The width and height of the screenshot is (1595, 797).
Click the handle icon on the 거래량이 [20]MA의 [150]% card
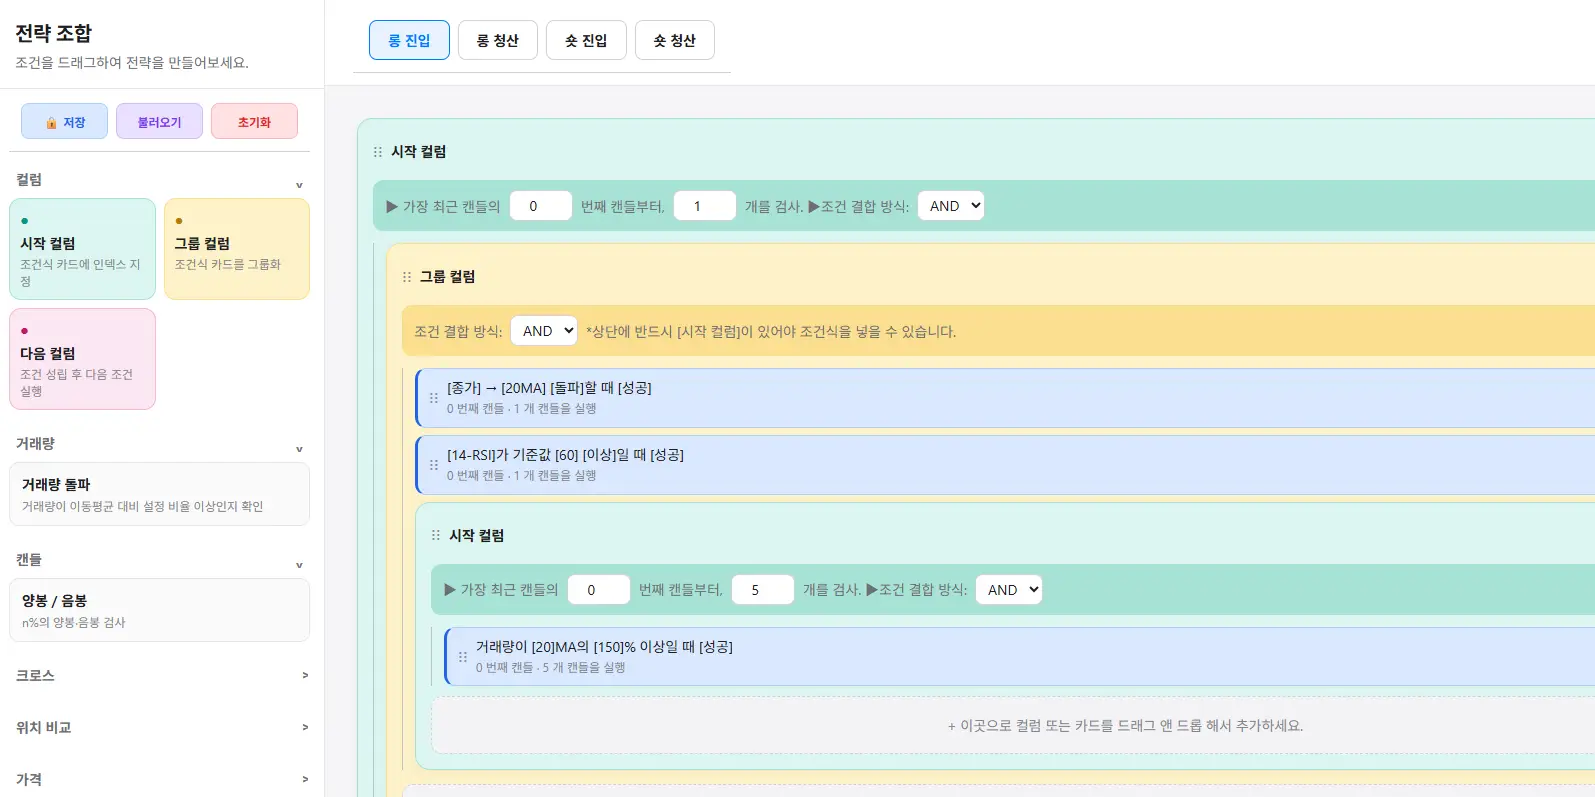click(x=463, y=657)
